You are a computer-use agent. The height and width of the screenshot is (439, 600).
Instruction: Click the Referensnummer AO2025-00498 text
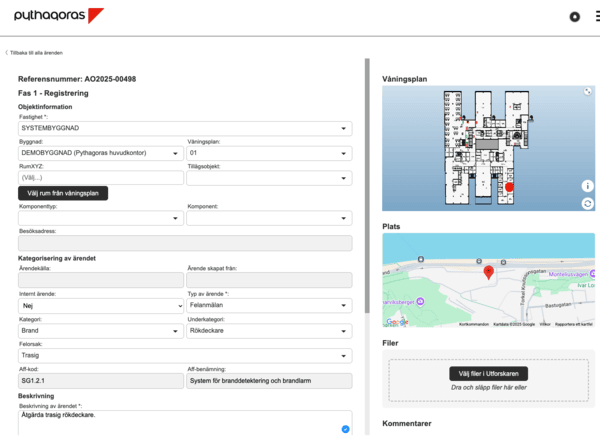pyautogui.click(x=77, y=79)
